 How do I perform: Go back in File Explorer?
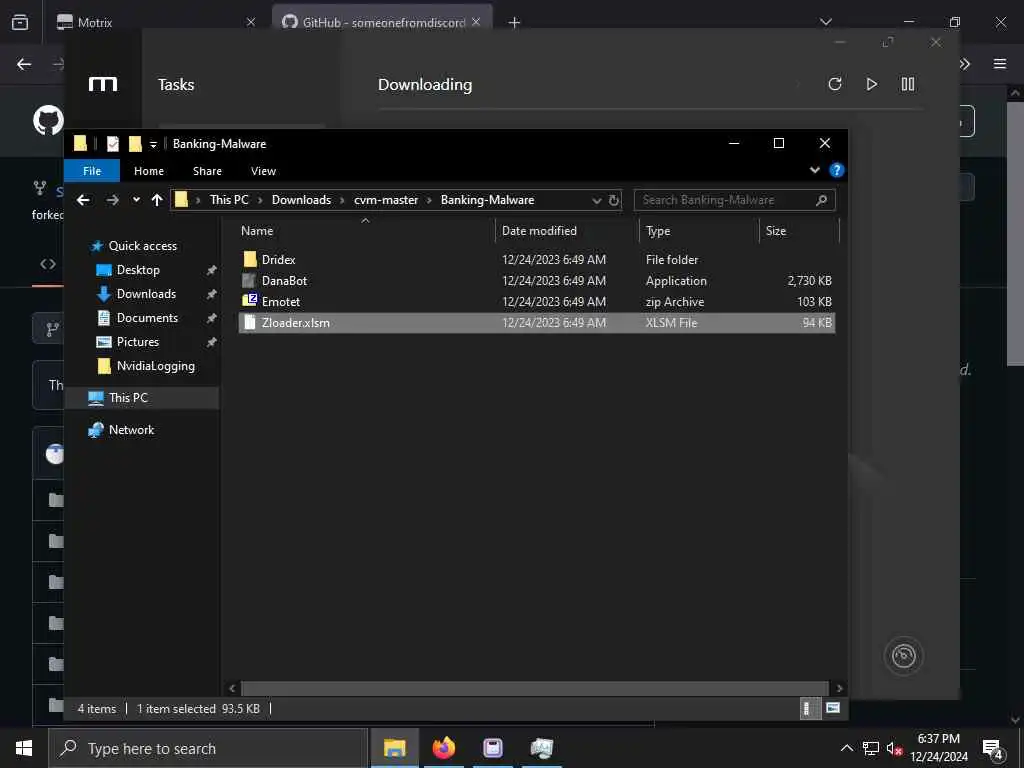[x=83, y=200]
